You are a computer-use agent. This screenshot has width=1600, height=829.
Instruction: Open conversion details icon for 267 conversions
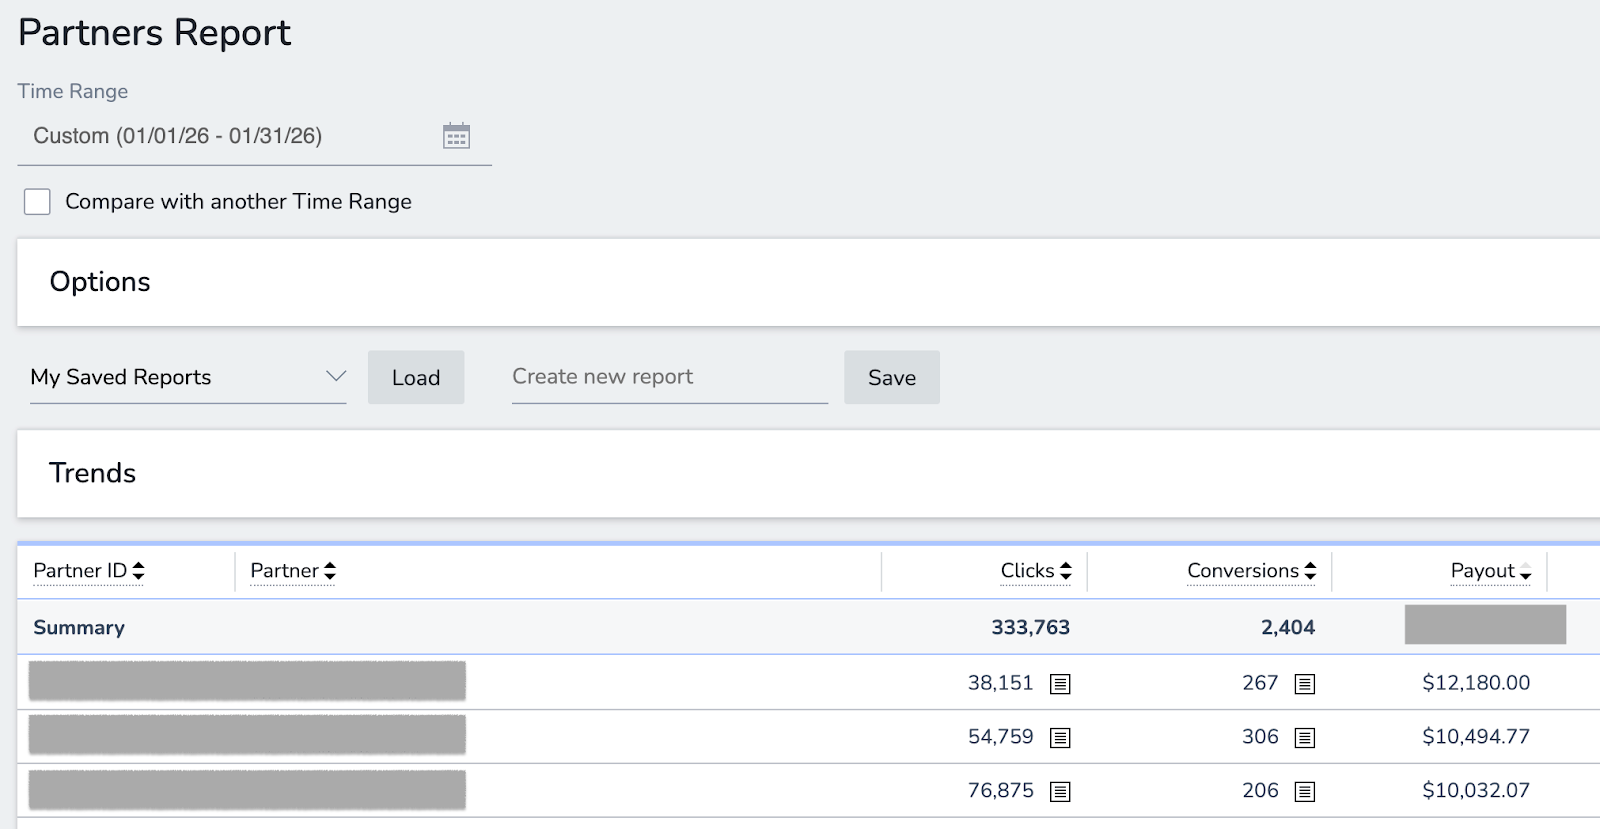pos(1304,684)
